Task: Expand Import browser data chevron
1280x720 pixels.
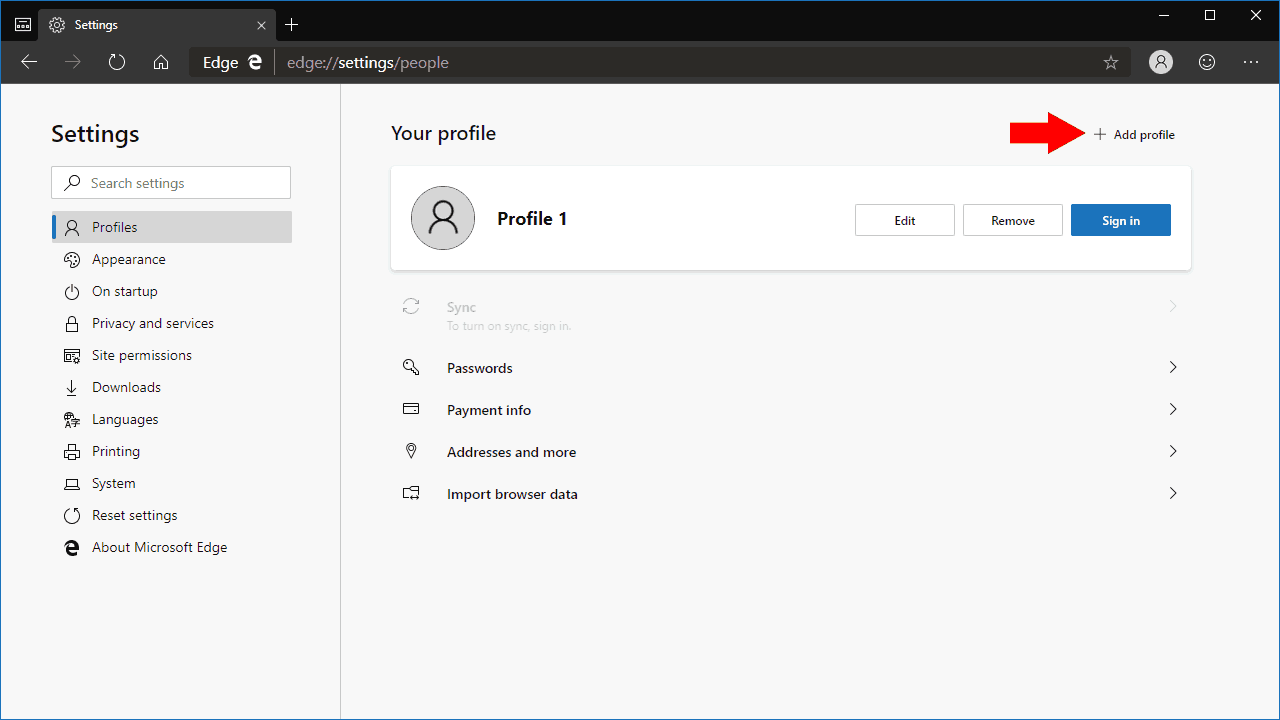Action: coord(1173,493)
